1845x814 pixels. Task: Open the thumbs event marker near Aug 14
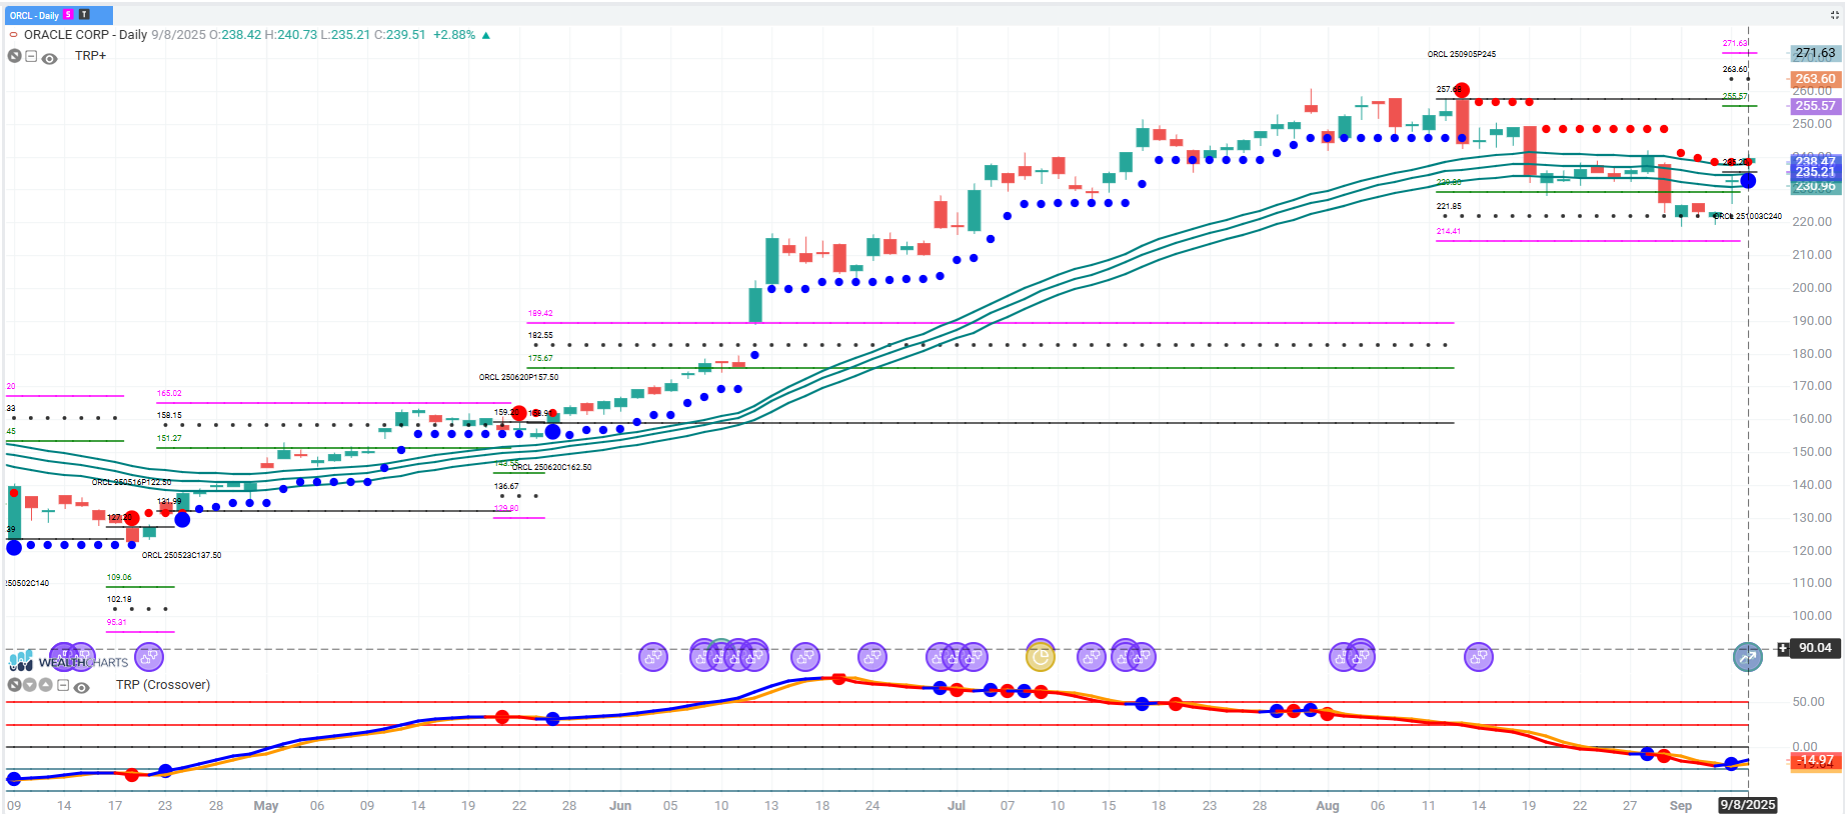[x=1479, y=657]
